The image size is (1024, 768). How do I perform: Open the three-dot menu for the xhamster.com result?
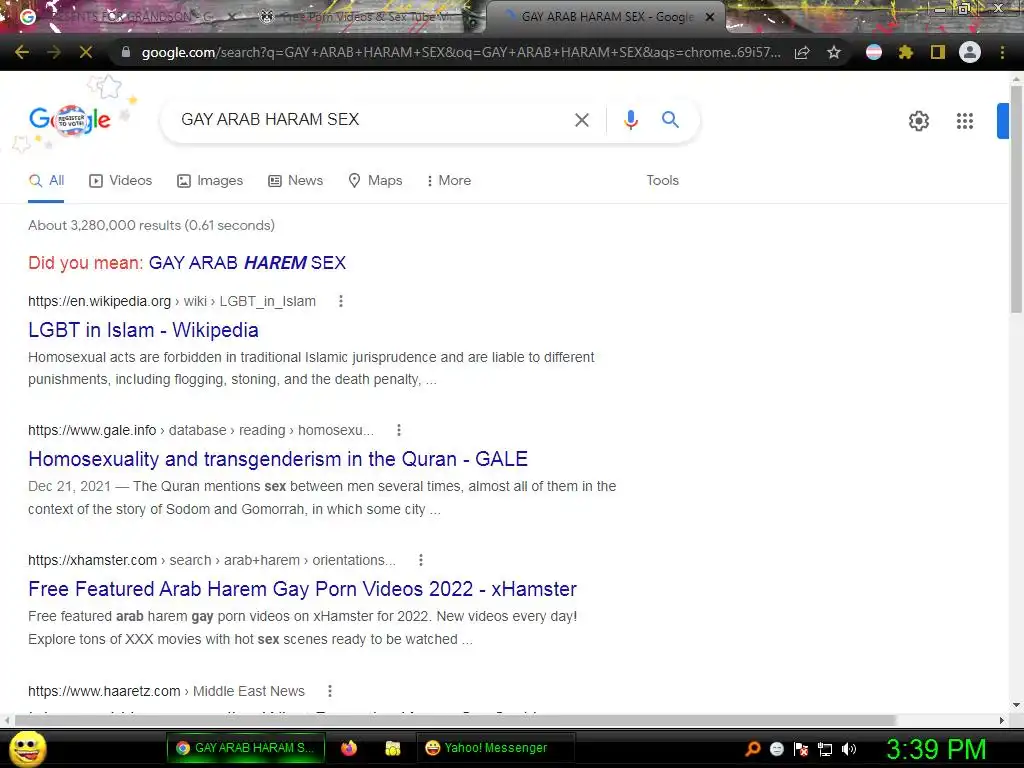(421, 560)
